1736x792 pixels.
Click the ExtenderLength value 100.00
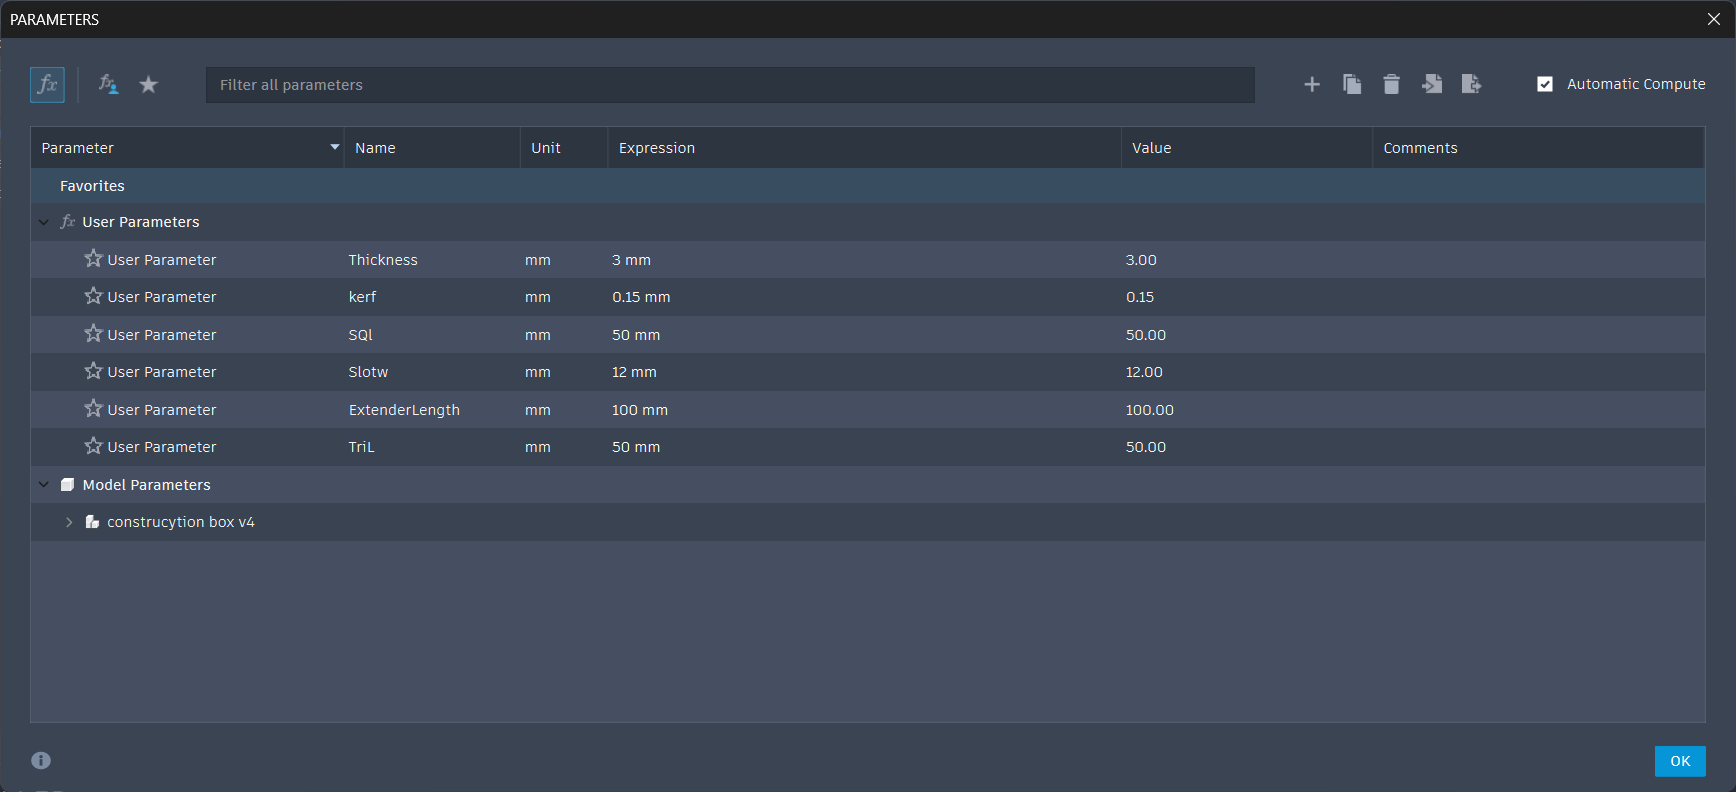pos(1150,410)
